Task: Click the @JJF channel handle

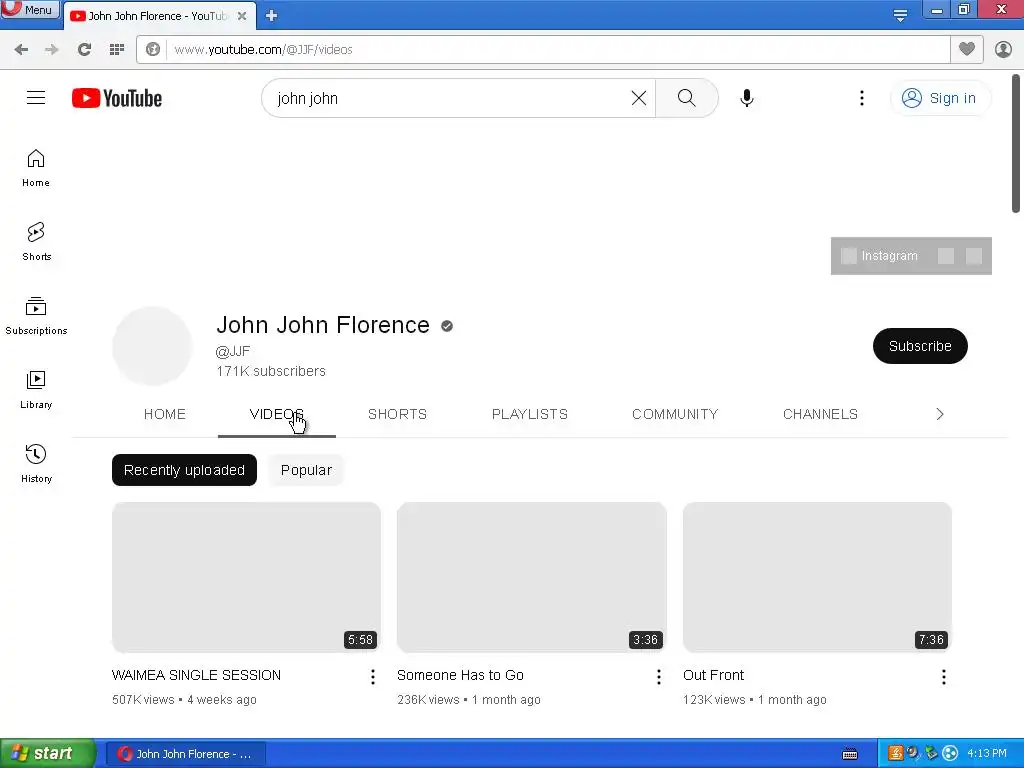Action: pos(232,351)
